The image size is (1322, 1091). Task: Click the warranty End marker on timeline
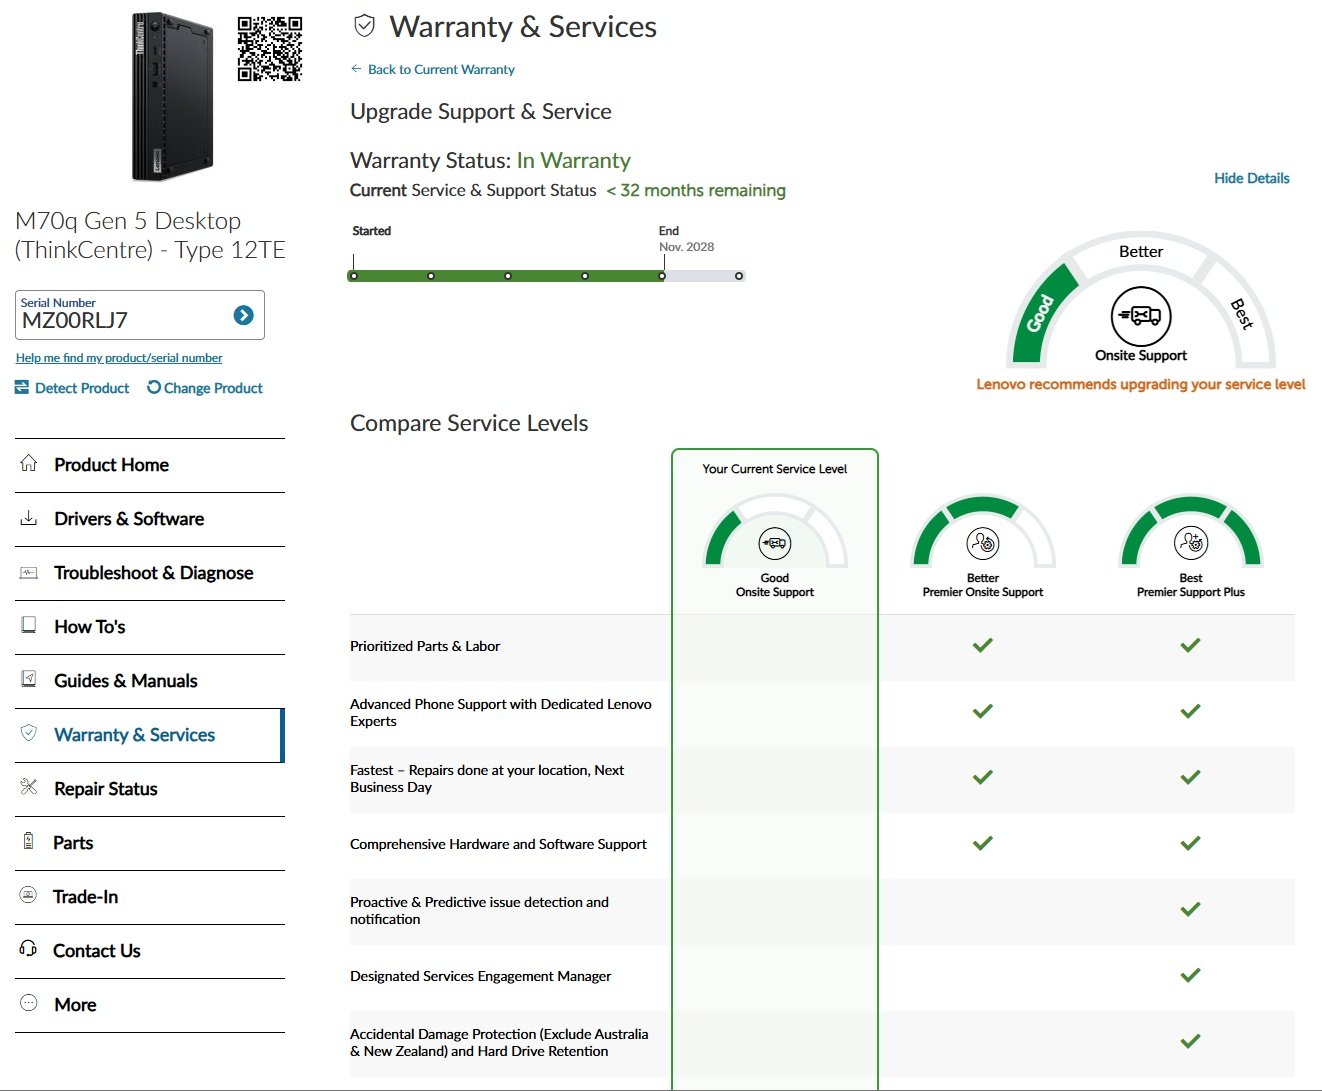(662, 276)
